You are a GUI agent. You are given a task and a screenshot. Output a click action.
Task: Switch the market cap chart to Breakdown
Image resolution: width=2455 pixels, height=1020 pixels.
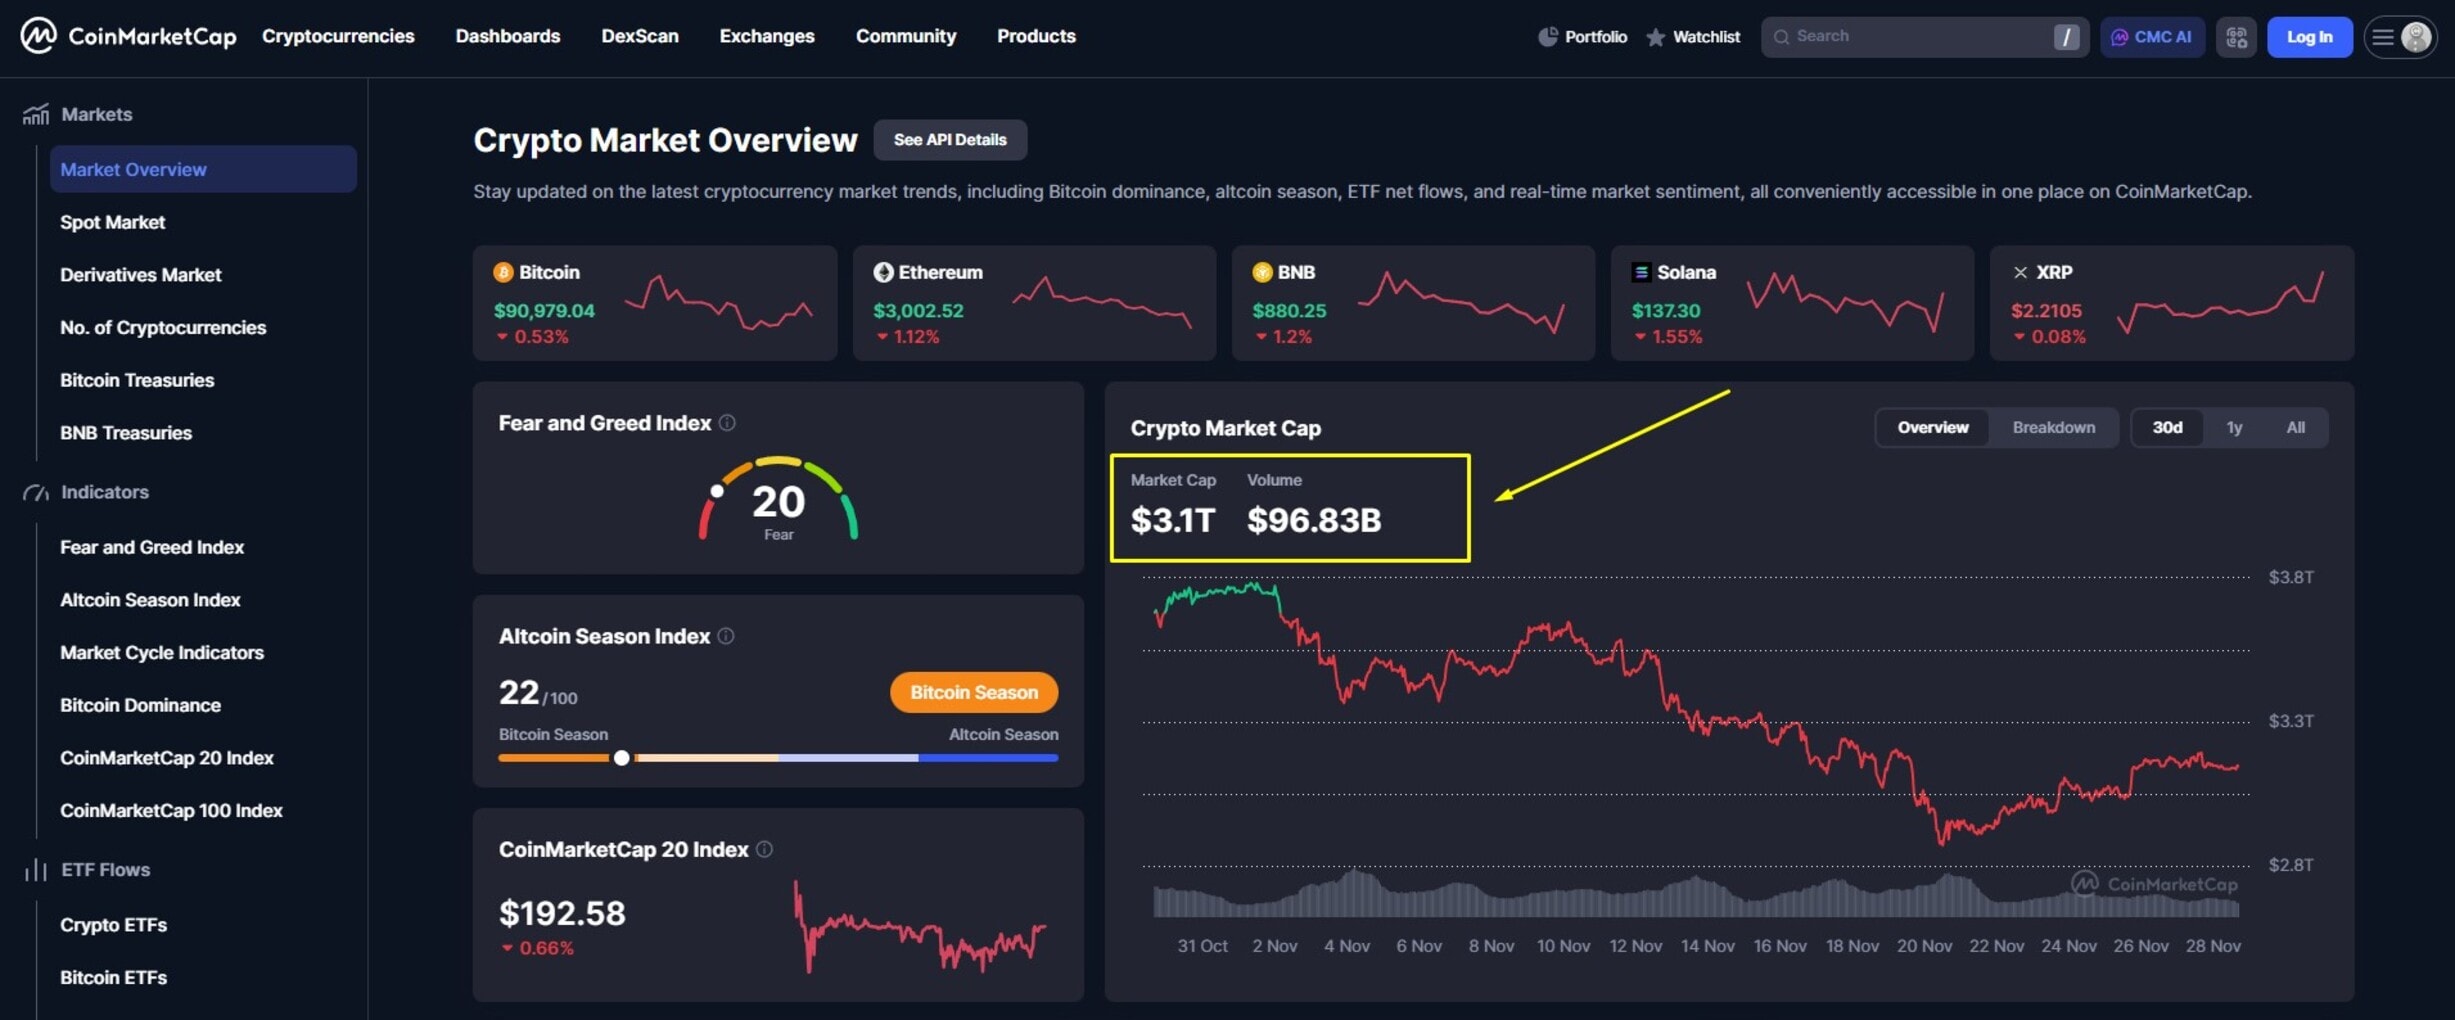[2053, 427]
